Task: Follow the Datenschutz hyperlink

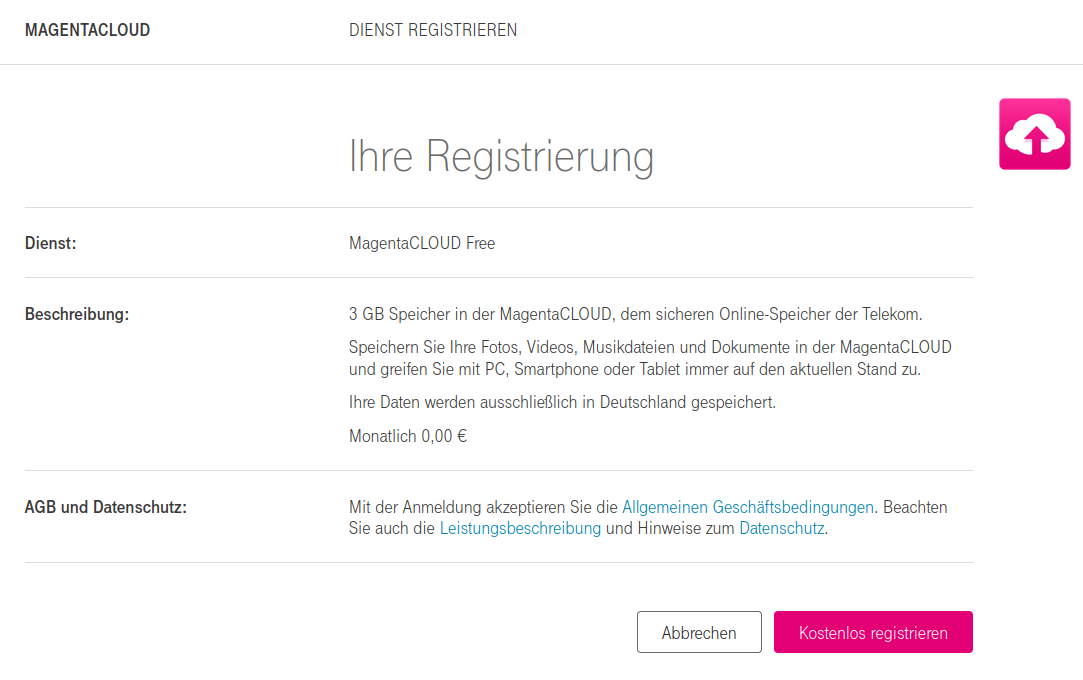Action: [781, 529]
